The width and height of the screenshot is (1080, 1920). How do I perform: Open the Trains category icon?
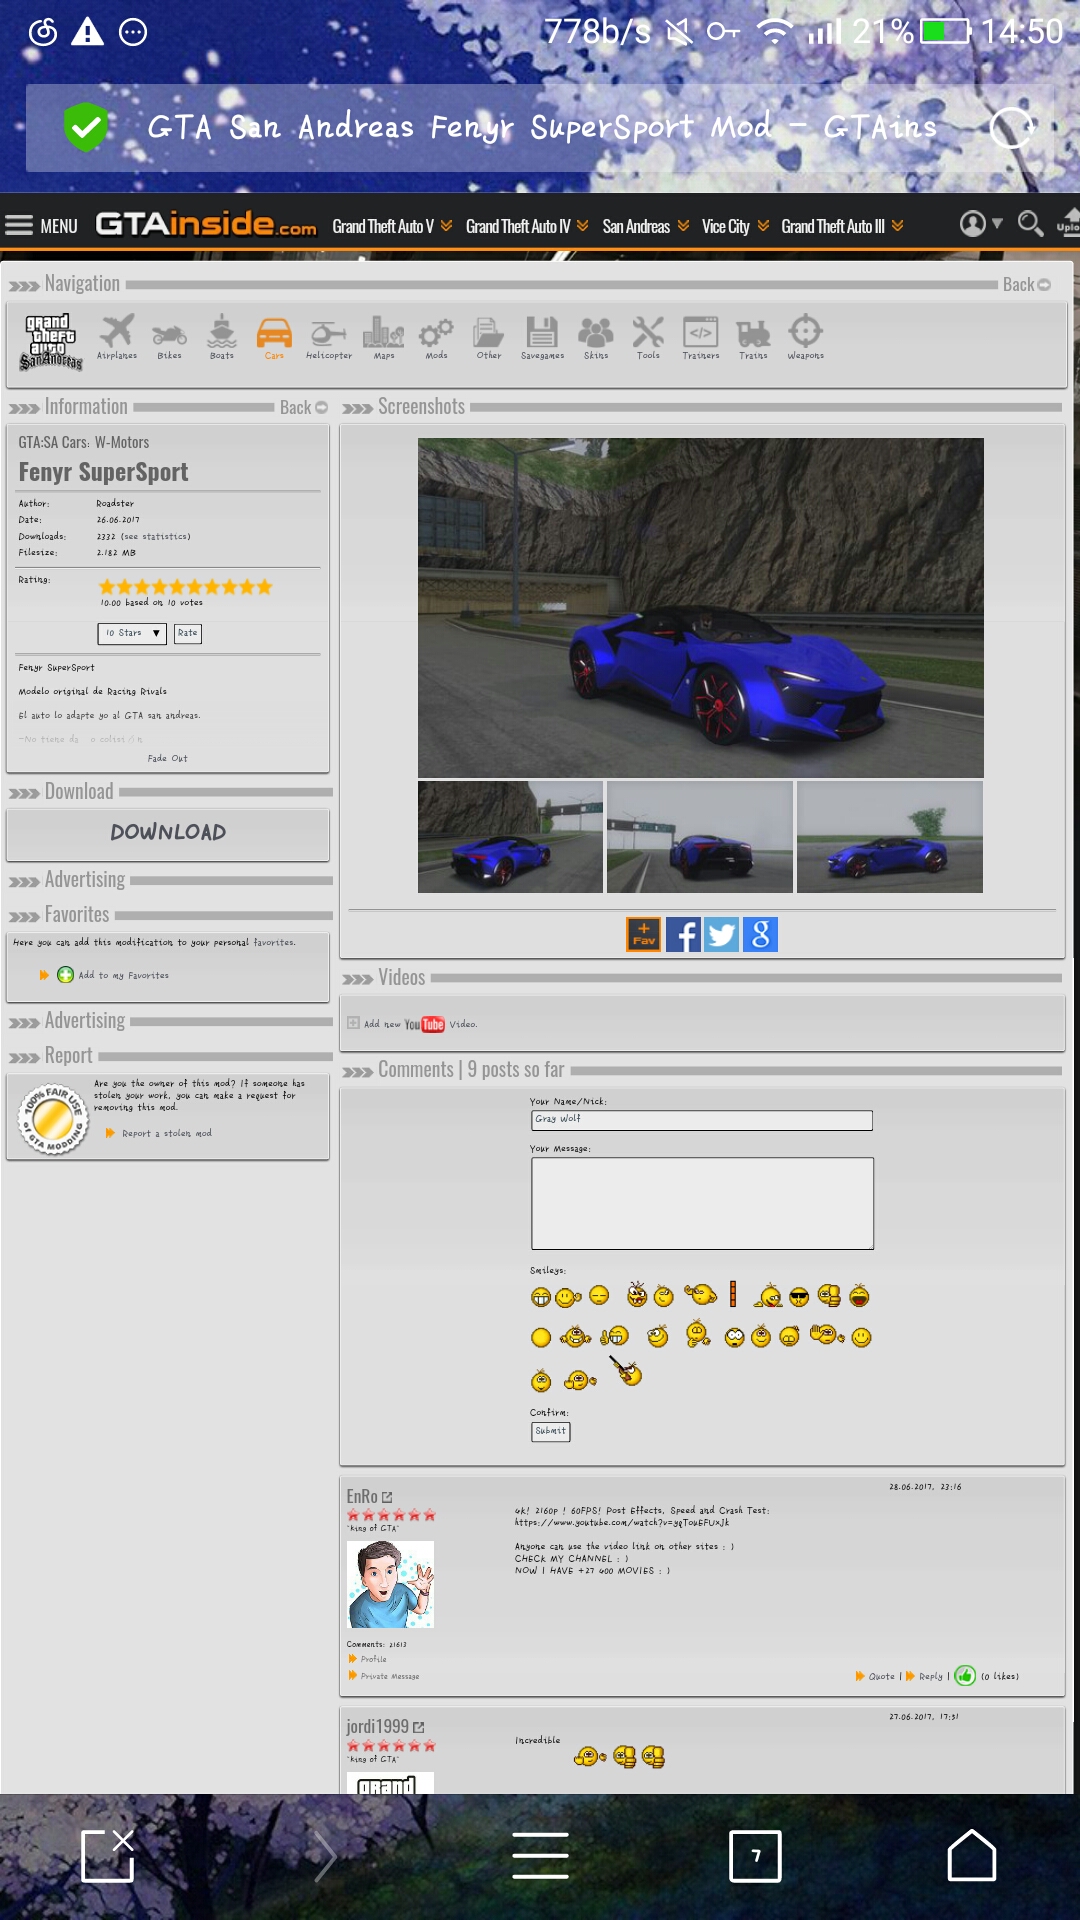coord(753,337)
